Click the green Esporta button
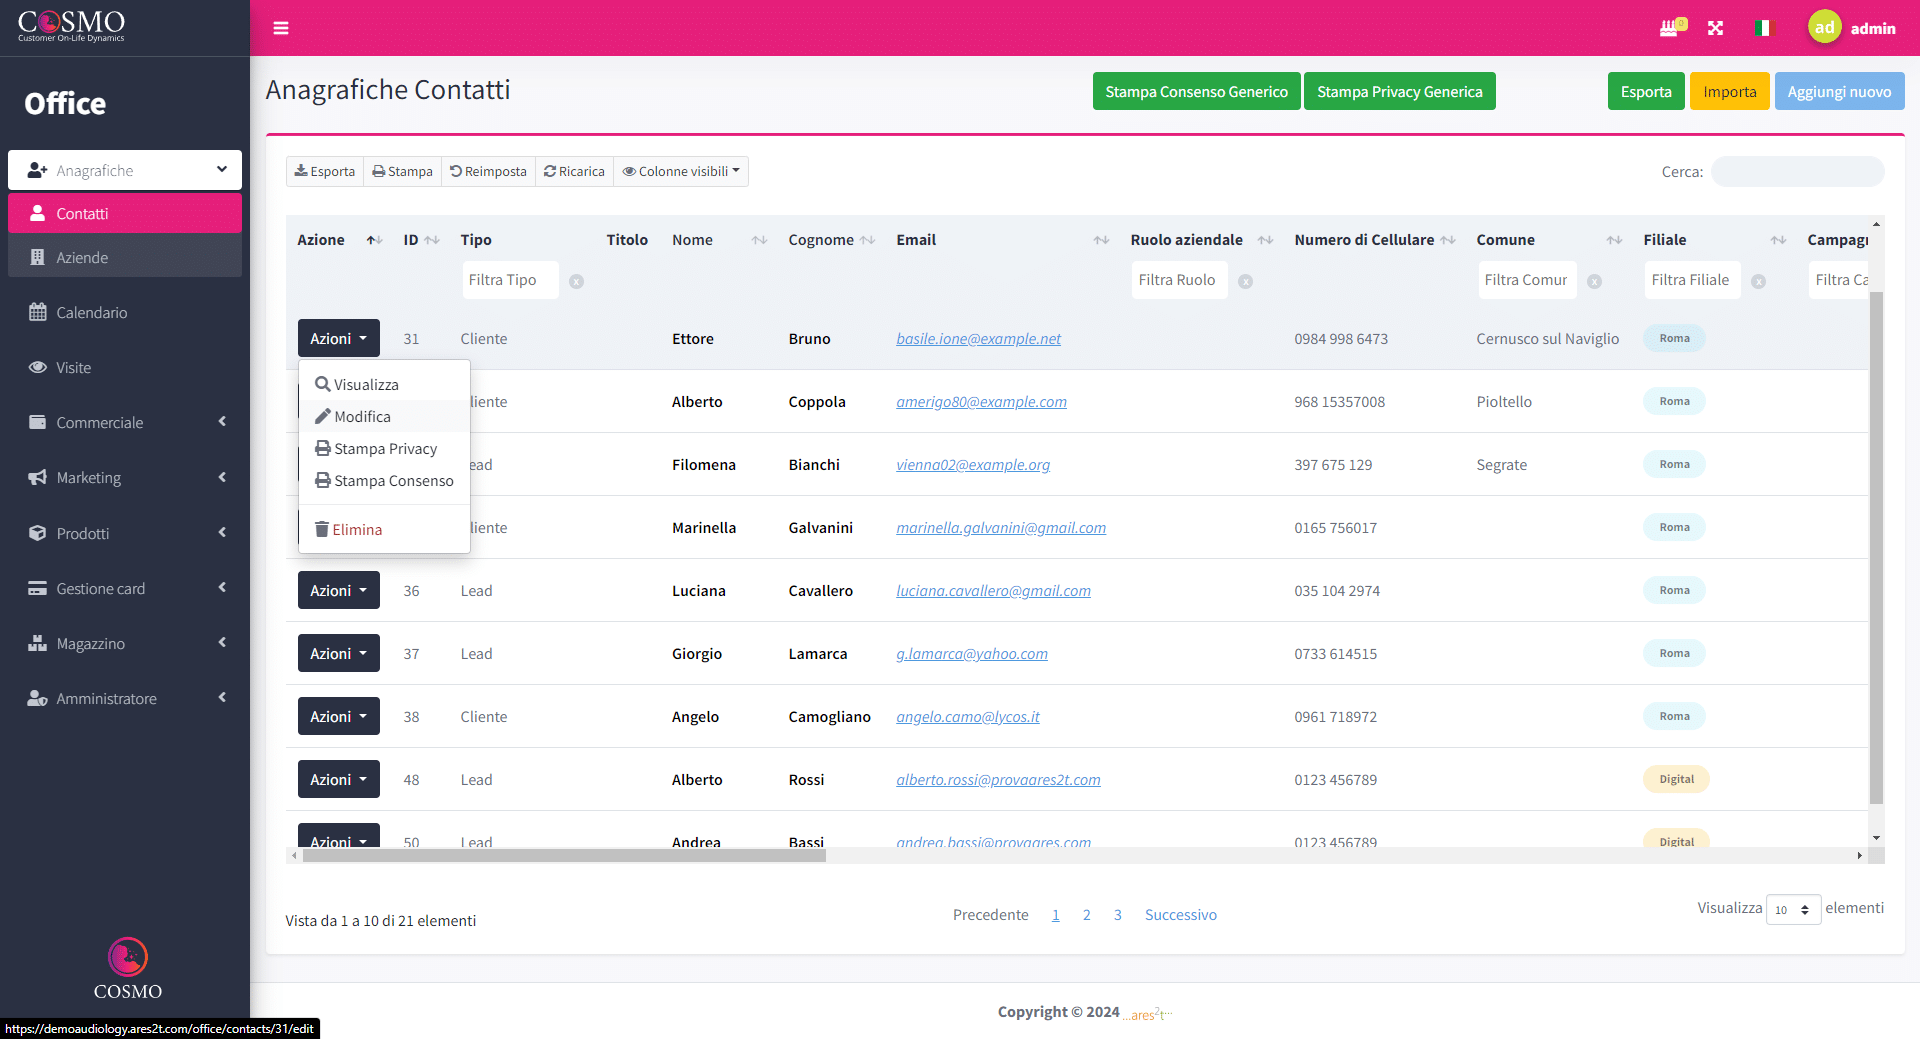1920x1039 pixels. click(1646, 91)
